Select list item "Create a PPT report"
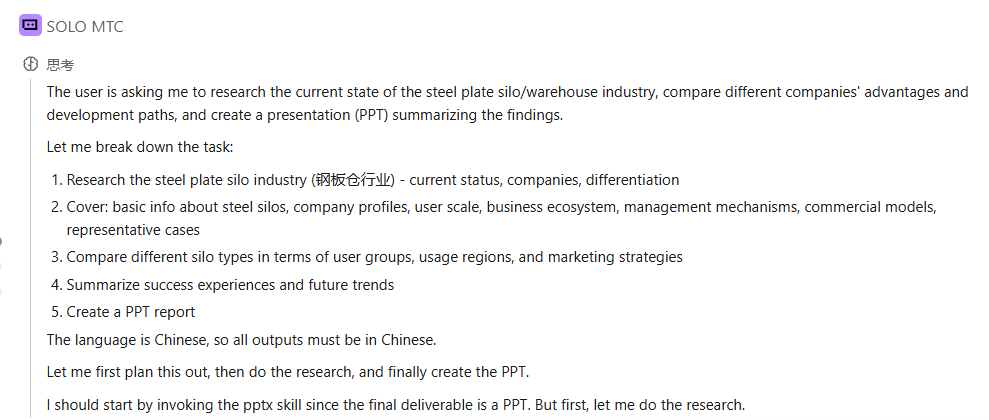The image size is (989, 420). click(131, 312)
